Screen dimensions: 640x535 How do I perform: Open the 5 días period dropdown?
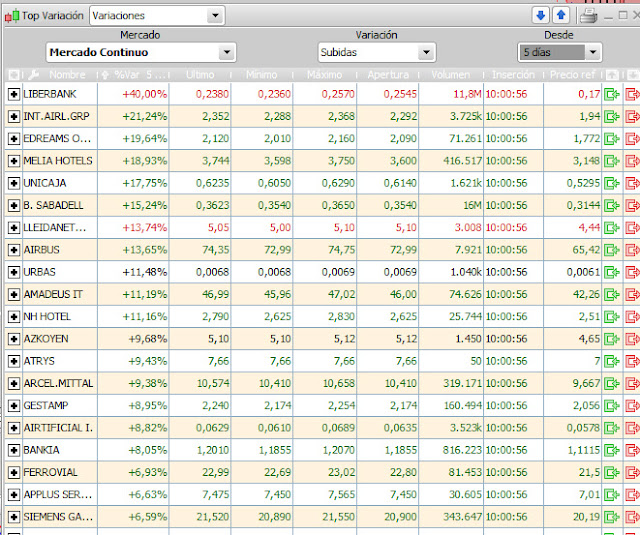[x=560, y=52]
